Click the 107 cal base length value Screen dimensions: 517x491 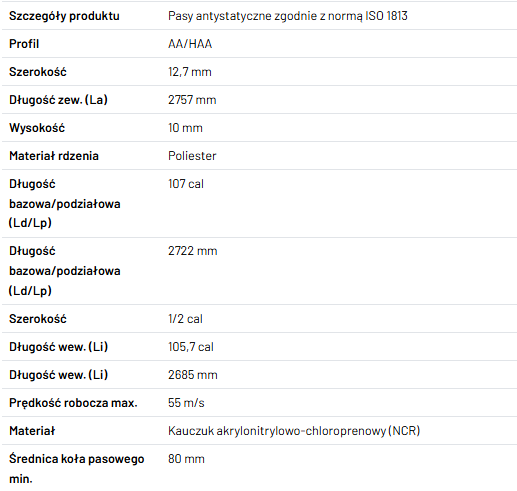pyautogui.click(x=186, y=184)
